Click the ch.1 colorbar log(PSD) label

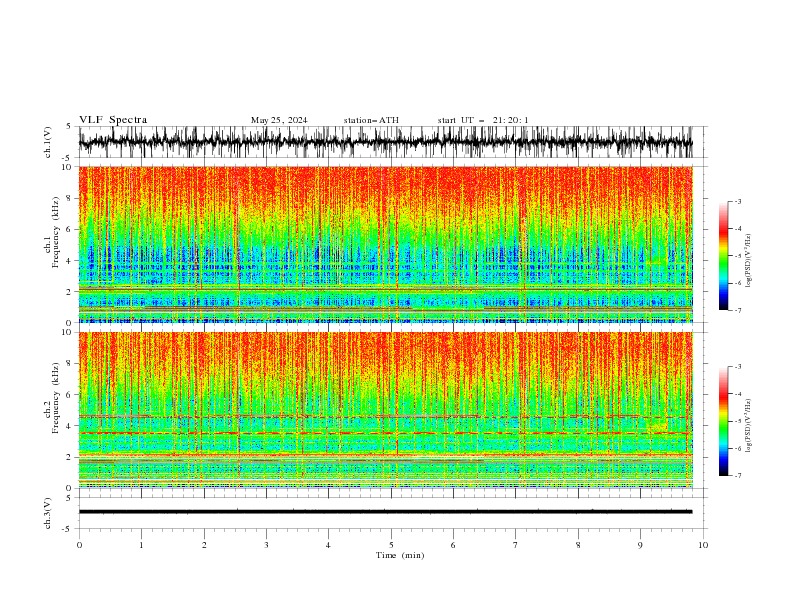tap(749, 261)
